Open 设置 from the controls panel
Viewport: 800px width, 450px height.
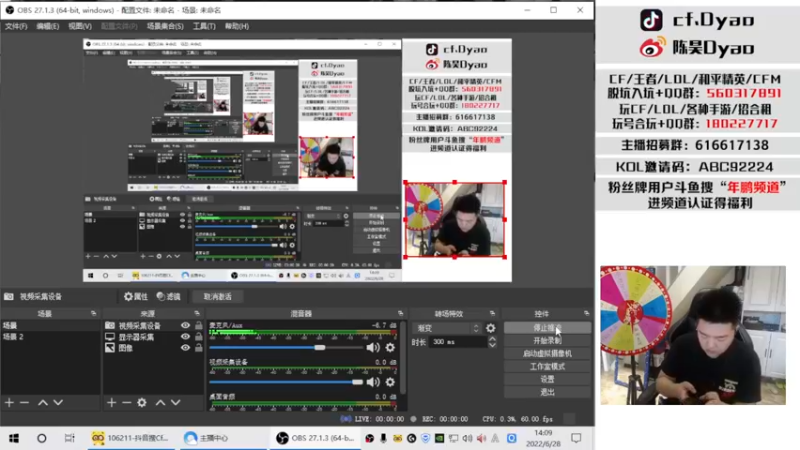(x=547, y=379)
